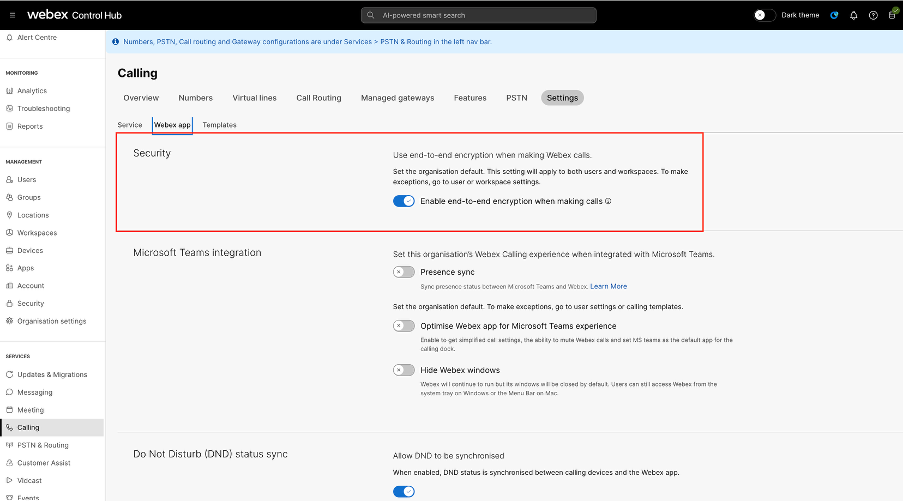Click the Devices sidebar icon

pyautogui.click(x=9, y=251)
